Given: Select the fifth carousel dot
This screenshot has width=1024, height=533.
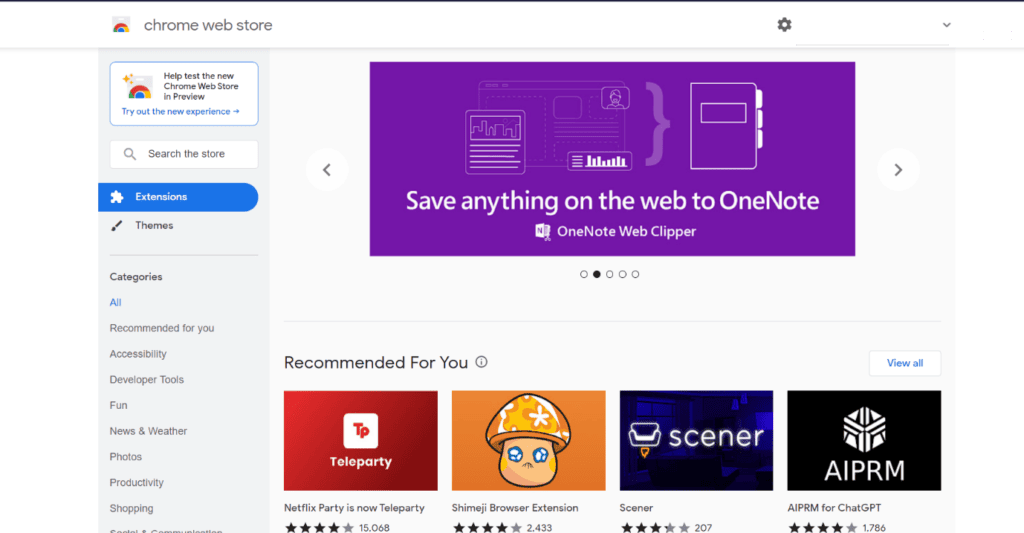Looking at the screenshot, I should 635,274.
